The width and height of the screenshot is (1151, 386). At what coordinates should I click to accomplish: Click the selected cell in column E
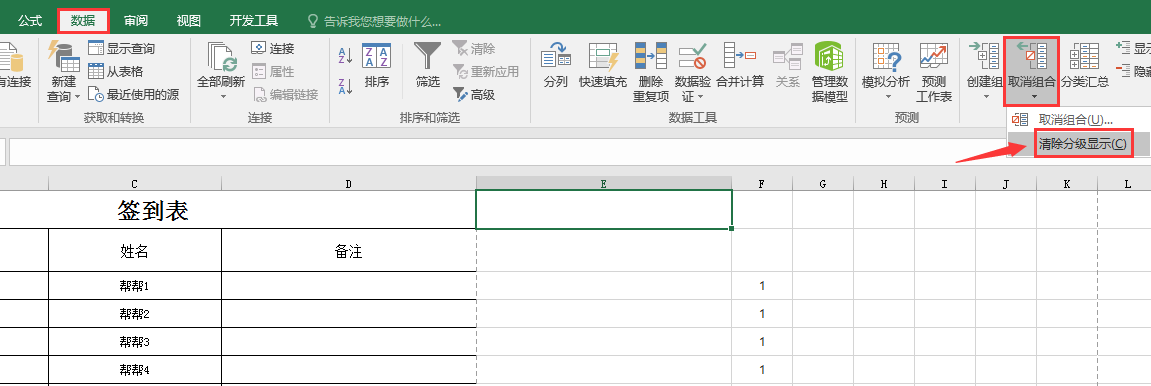coord(604,209)
